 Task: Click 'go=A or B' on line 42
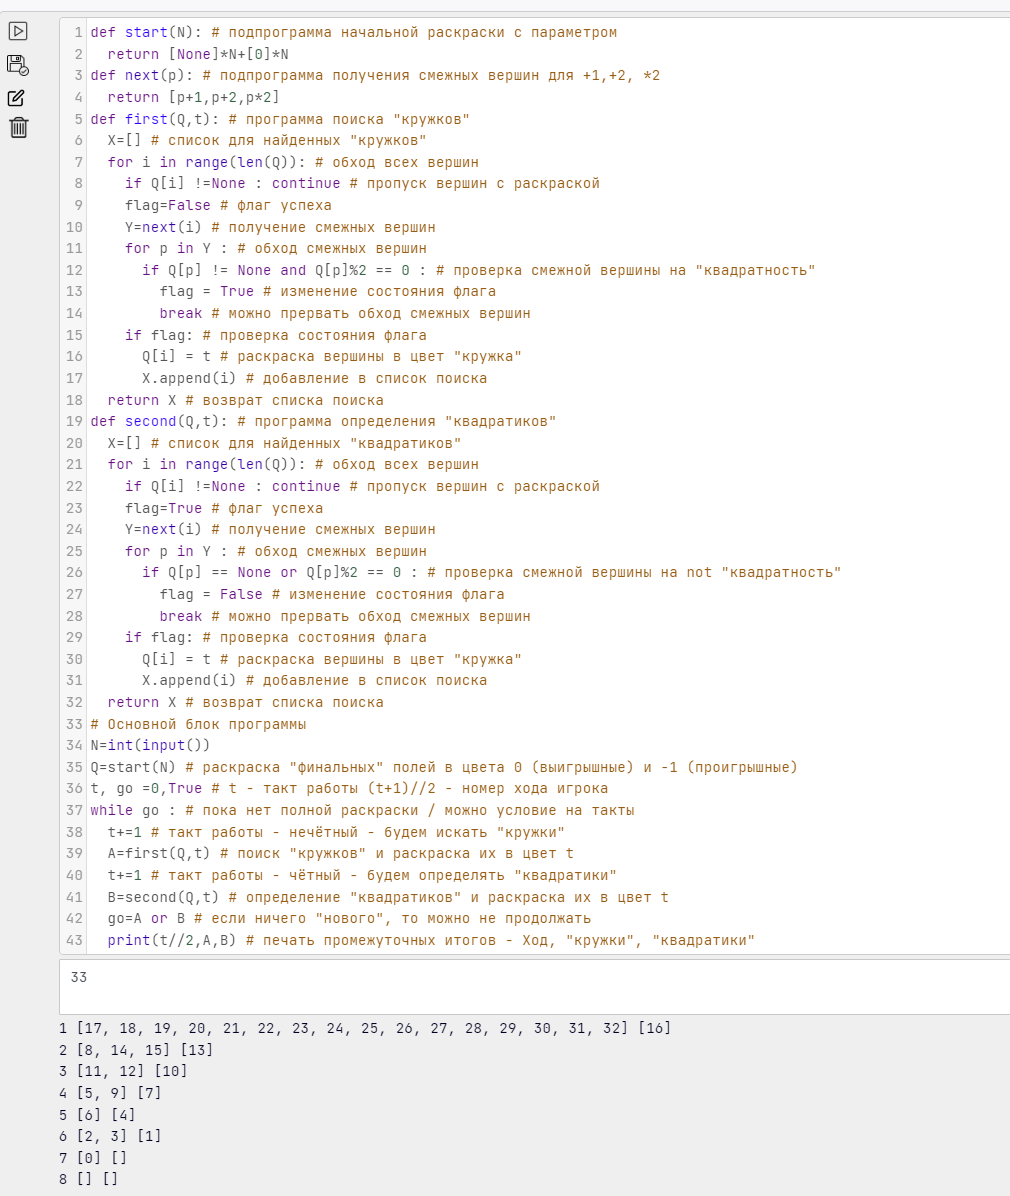point(146,918)
